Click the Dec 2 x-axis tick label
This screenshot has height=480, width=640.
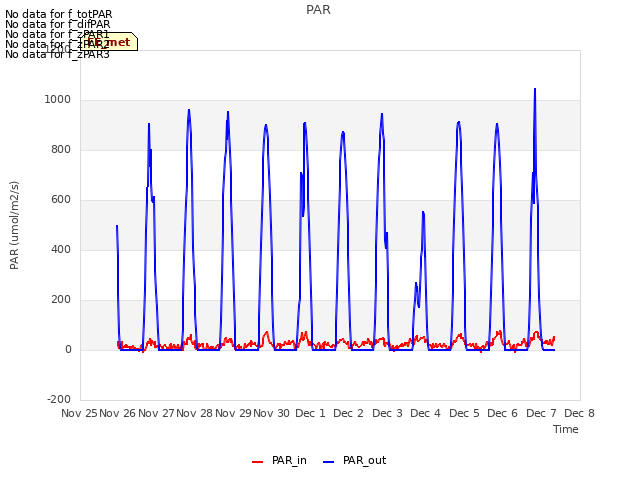349,413
